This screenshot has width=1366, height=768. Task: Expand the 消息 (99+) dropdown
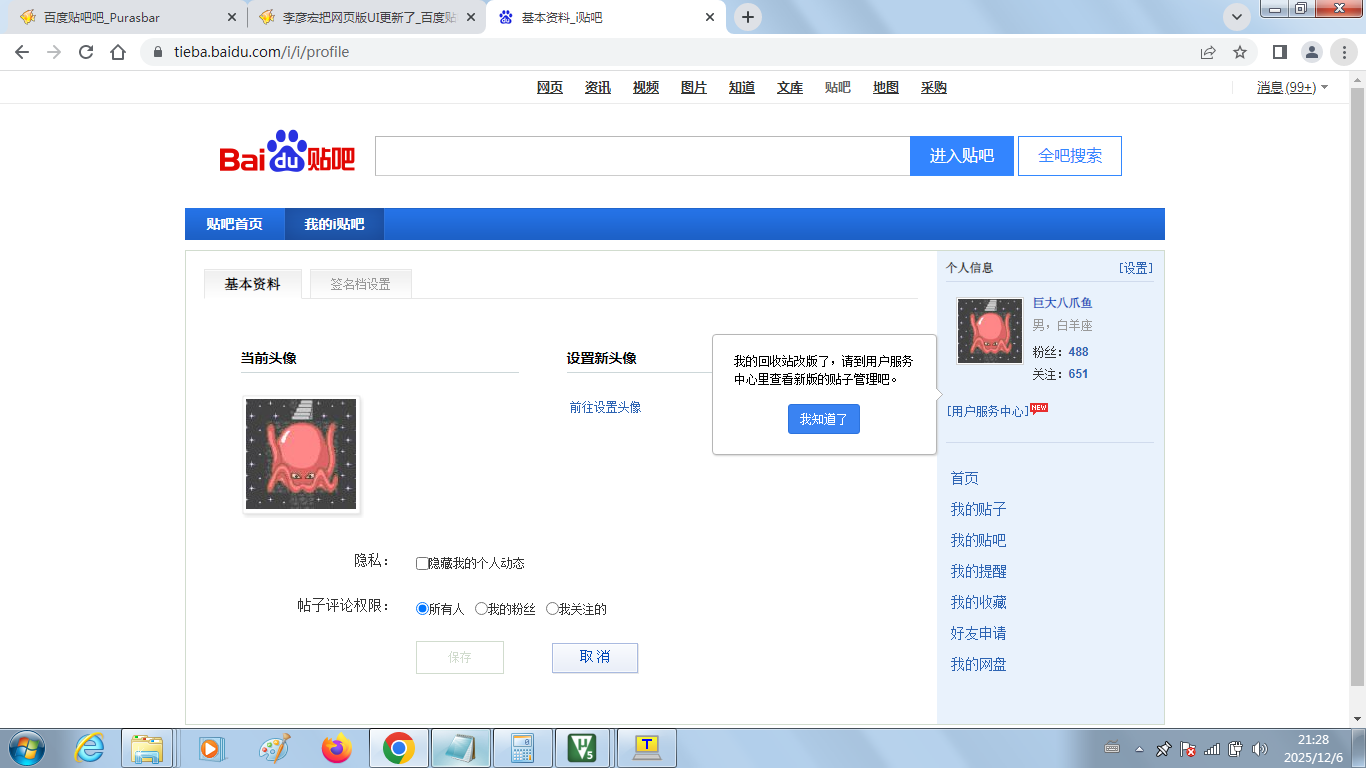click(1292, 88)
